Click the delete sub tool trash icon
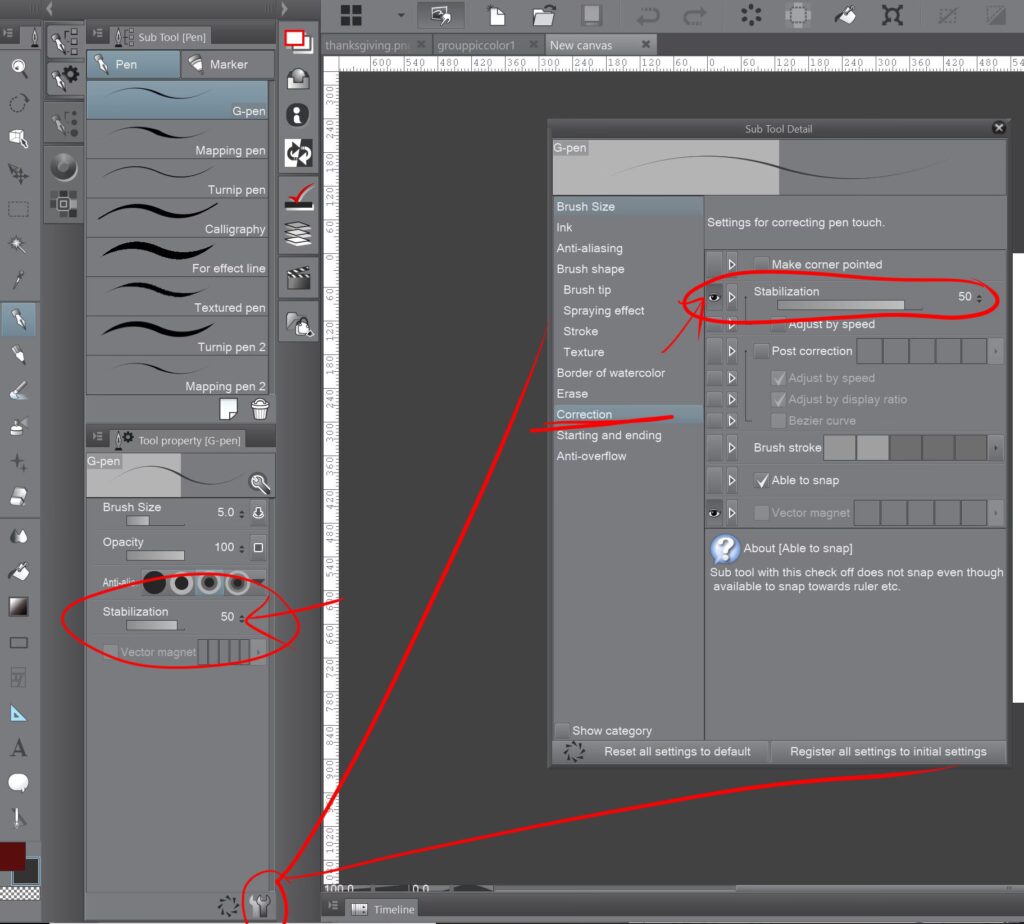This screenshot has width=1024, height=924. click(260, 408)
